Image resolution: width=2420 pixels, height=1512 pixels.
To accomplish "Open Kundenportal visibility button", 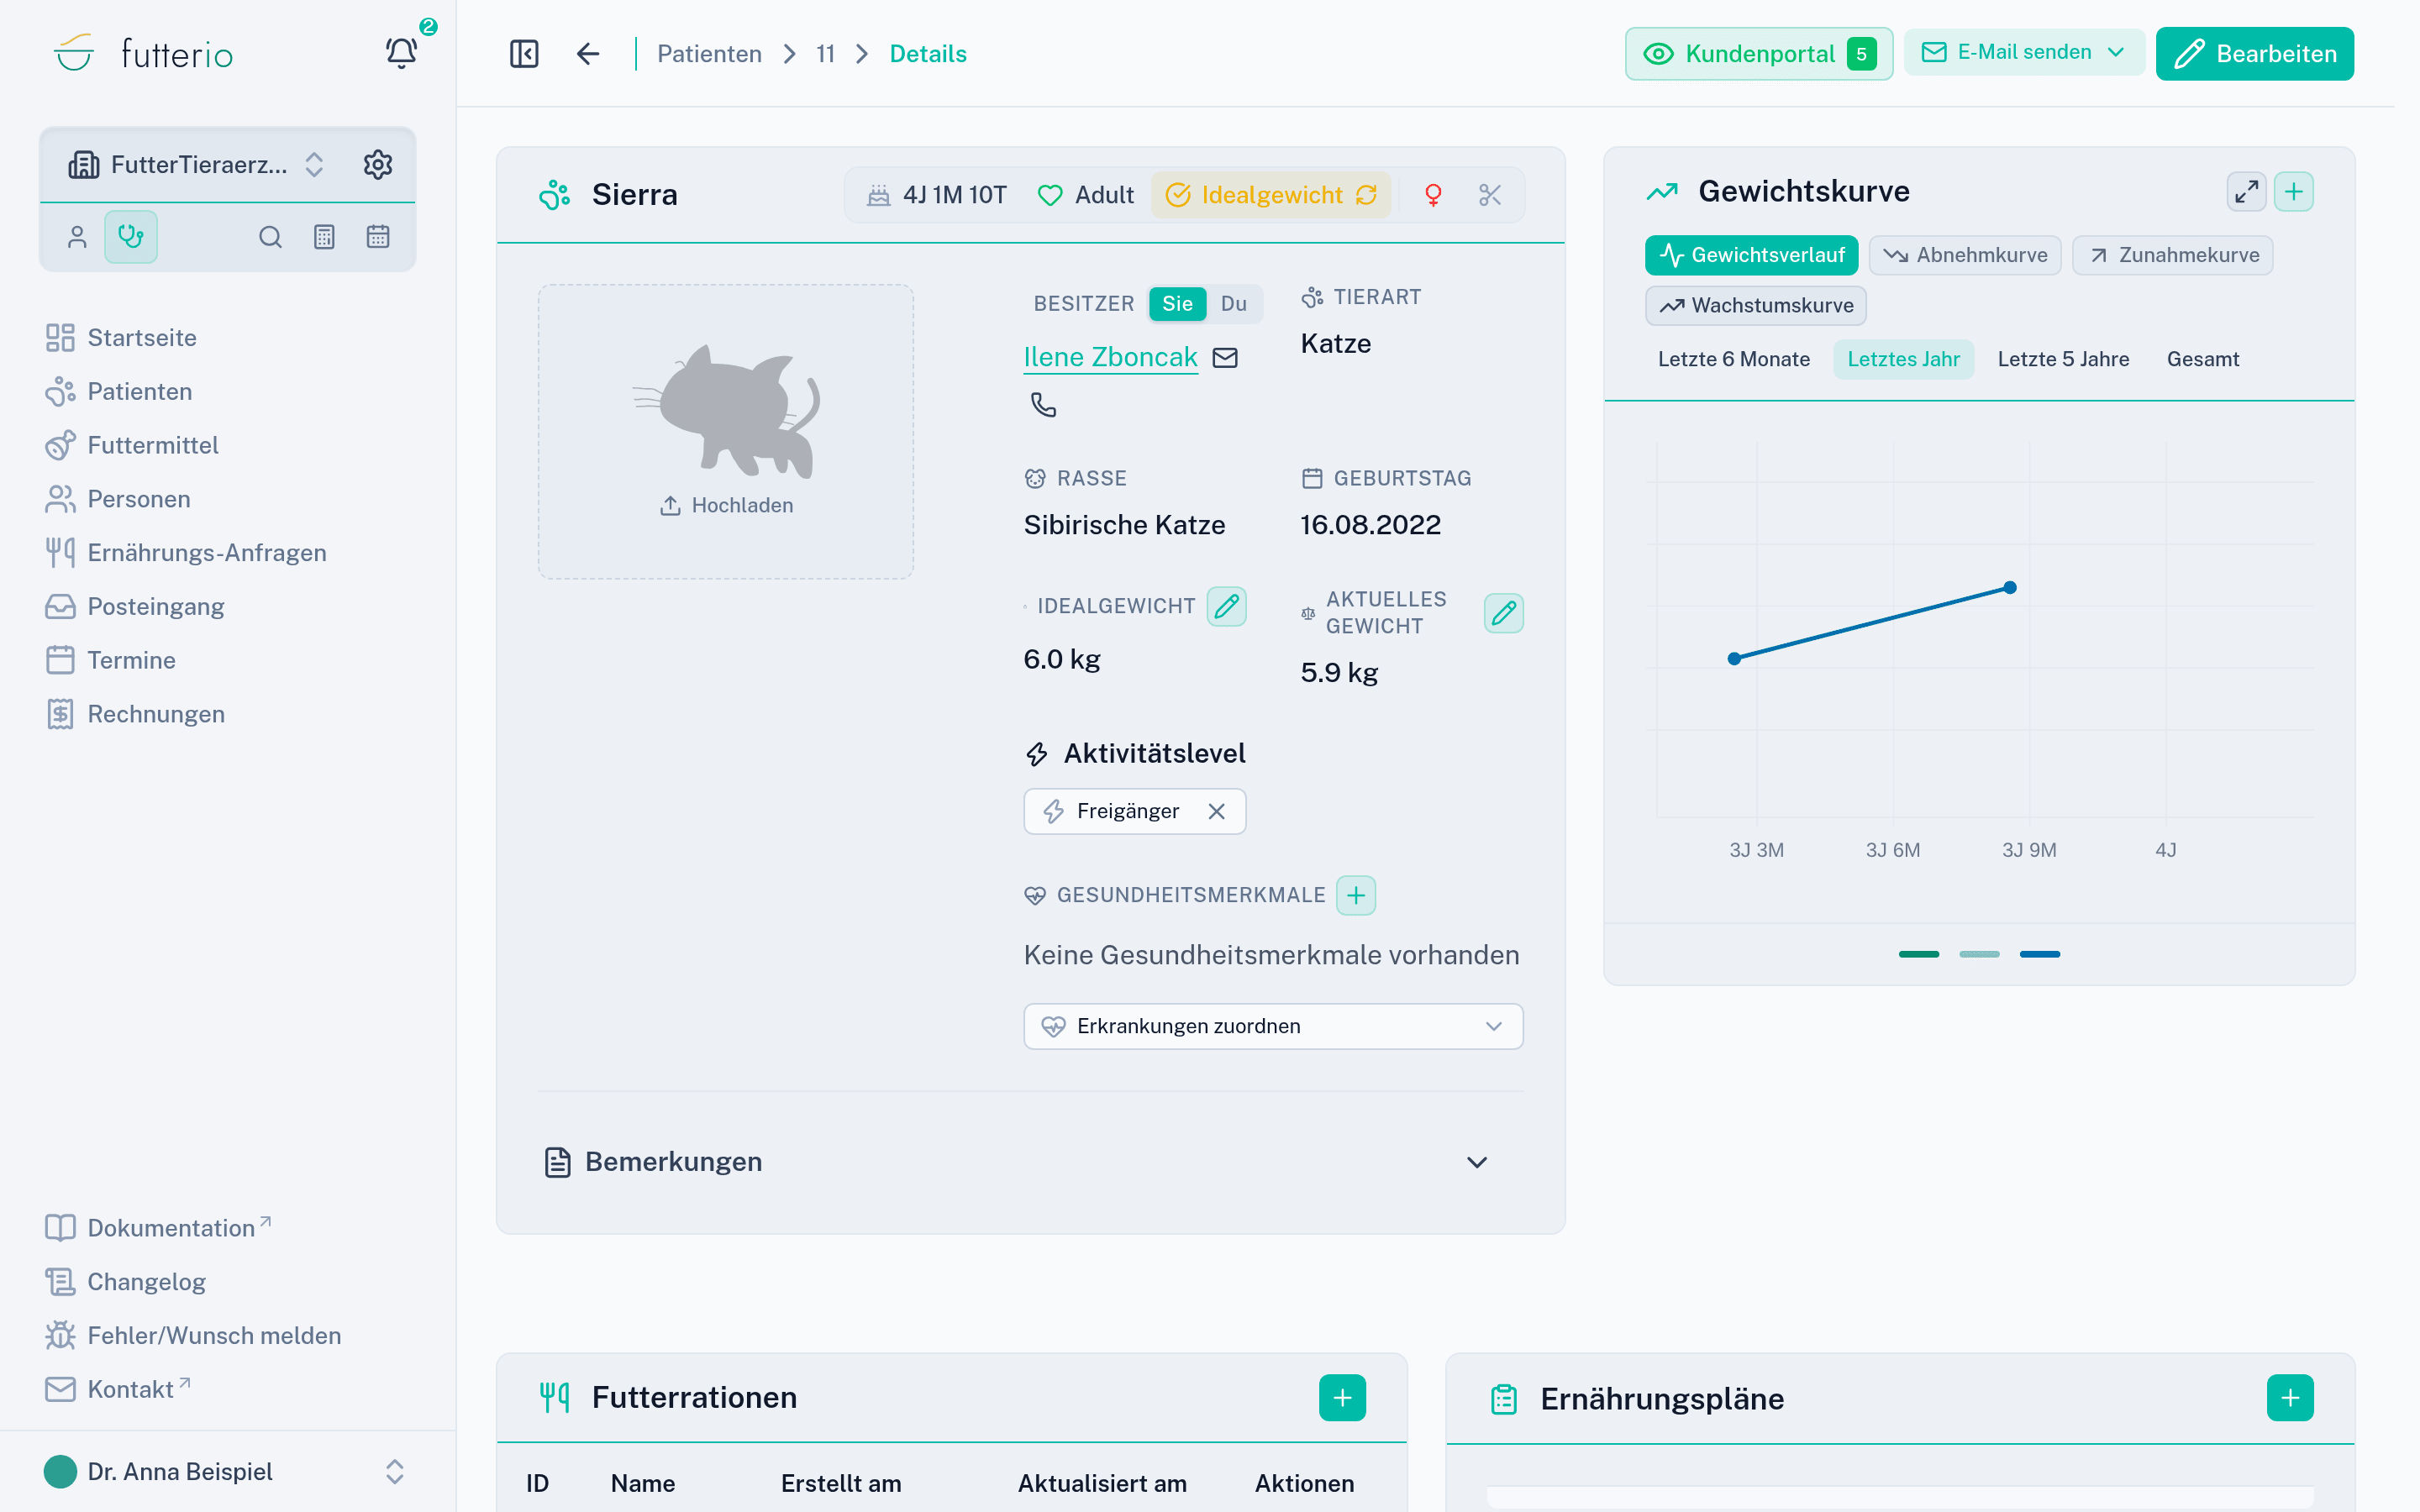I will (x=1758, y=54).
